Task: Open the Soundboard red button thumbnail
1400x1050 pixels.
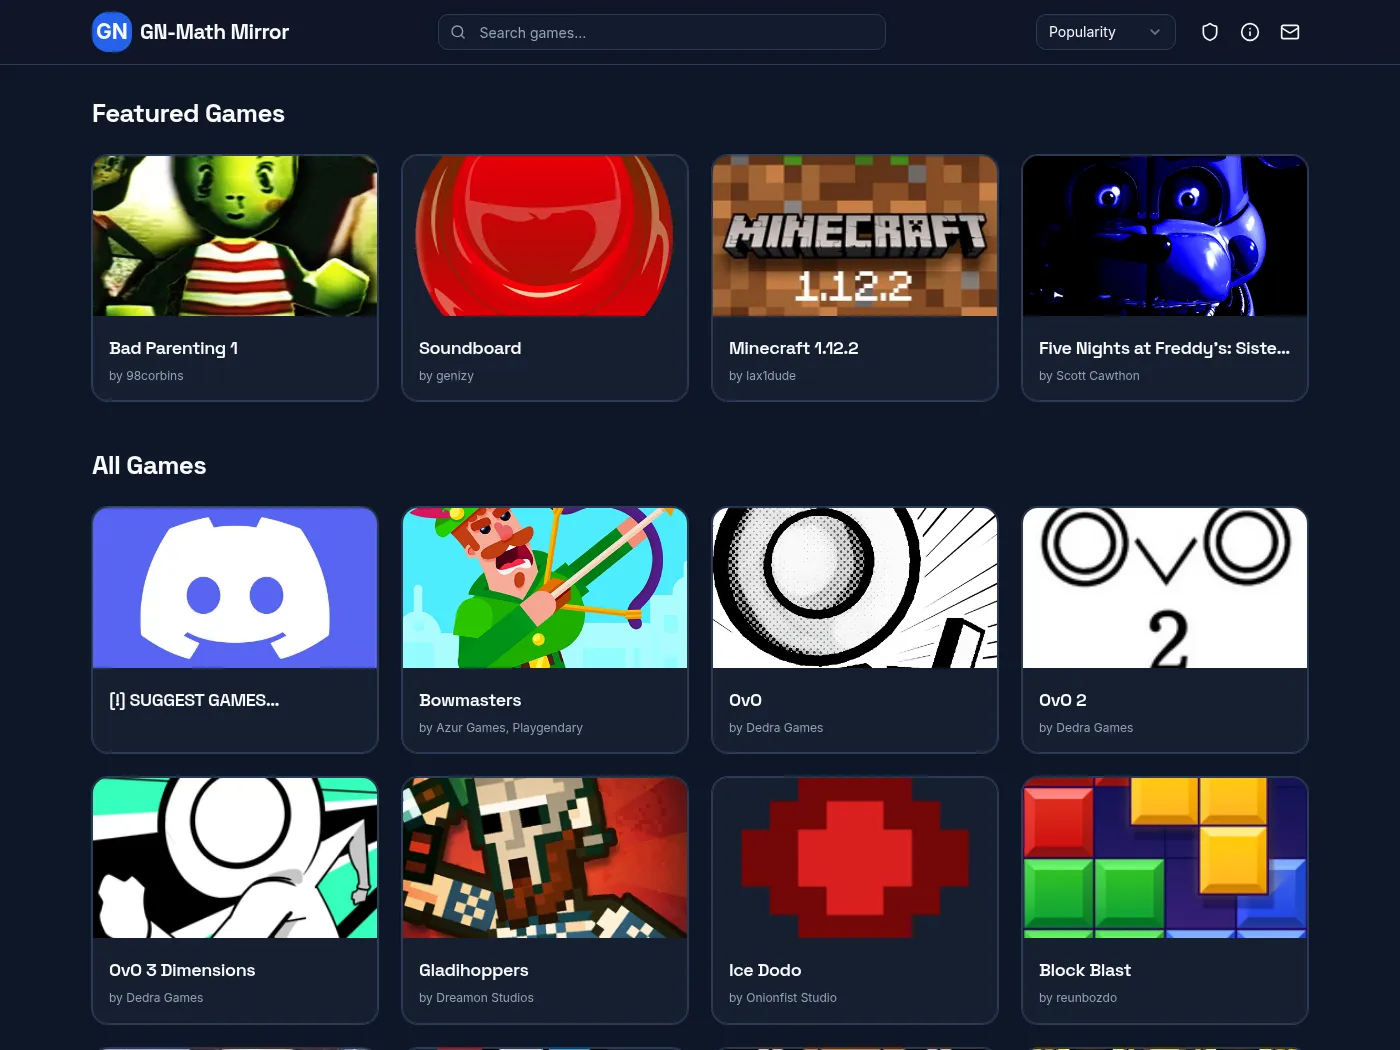Action: (545, 236)
